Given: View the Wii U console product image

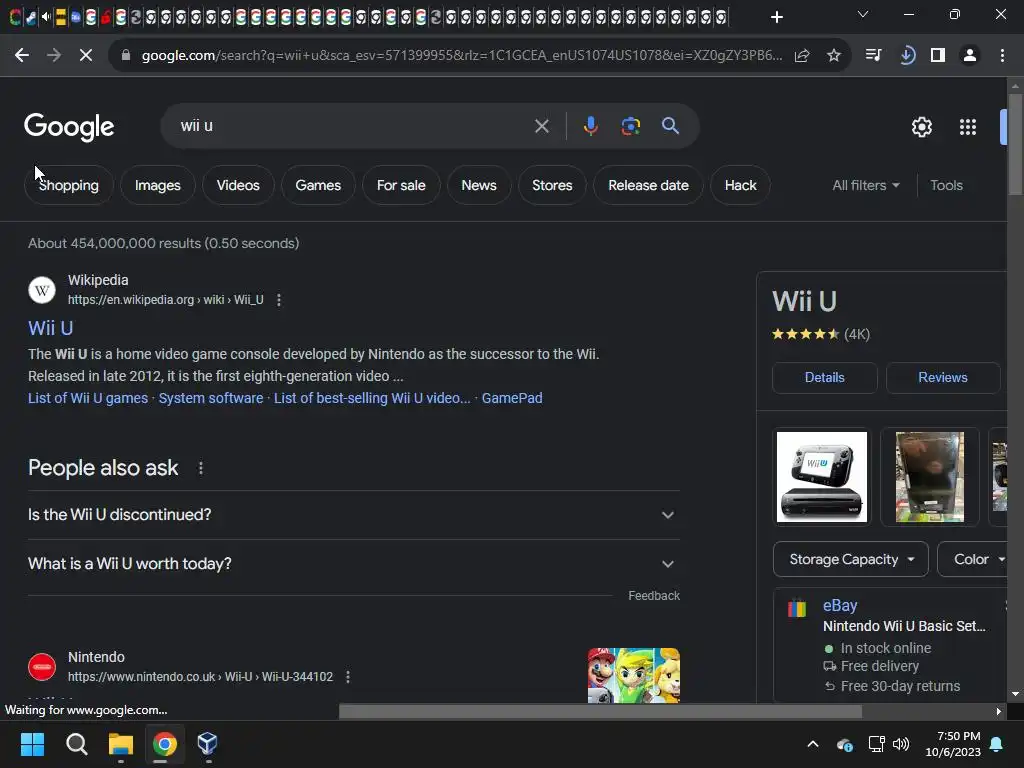Looking at the screenshot, I should pyautogui.click(x=822, y=477).
